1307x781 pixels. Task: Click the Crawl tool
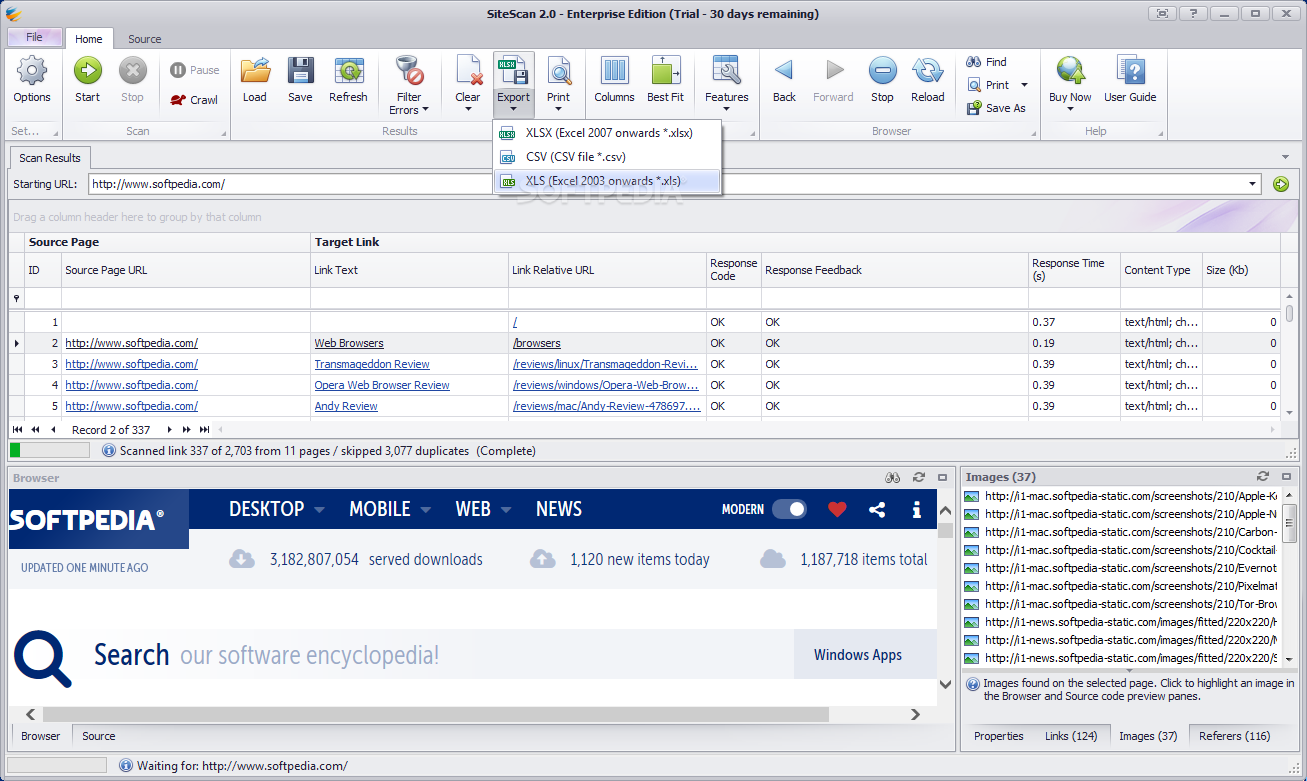click(x=193, y=100)
